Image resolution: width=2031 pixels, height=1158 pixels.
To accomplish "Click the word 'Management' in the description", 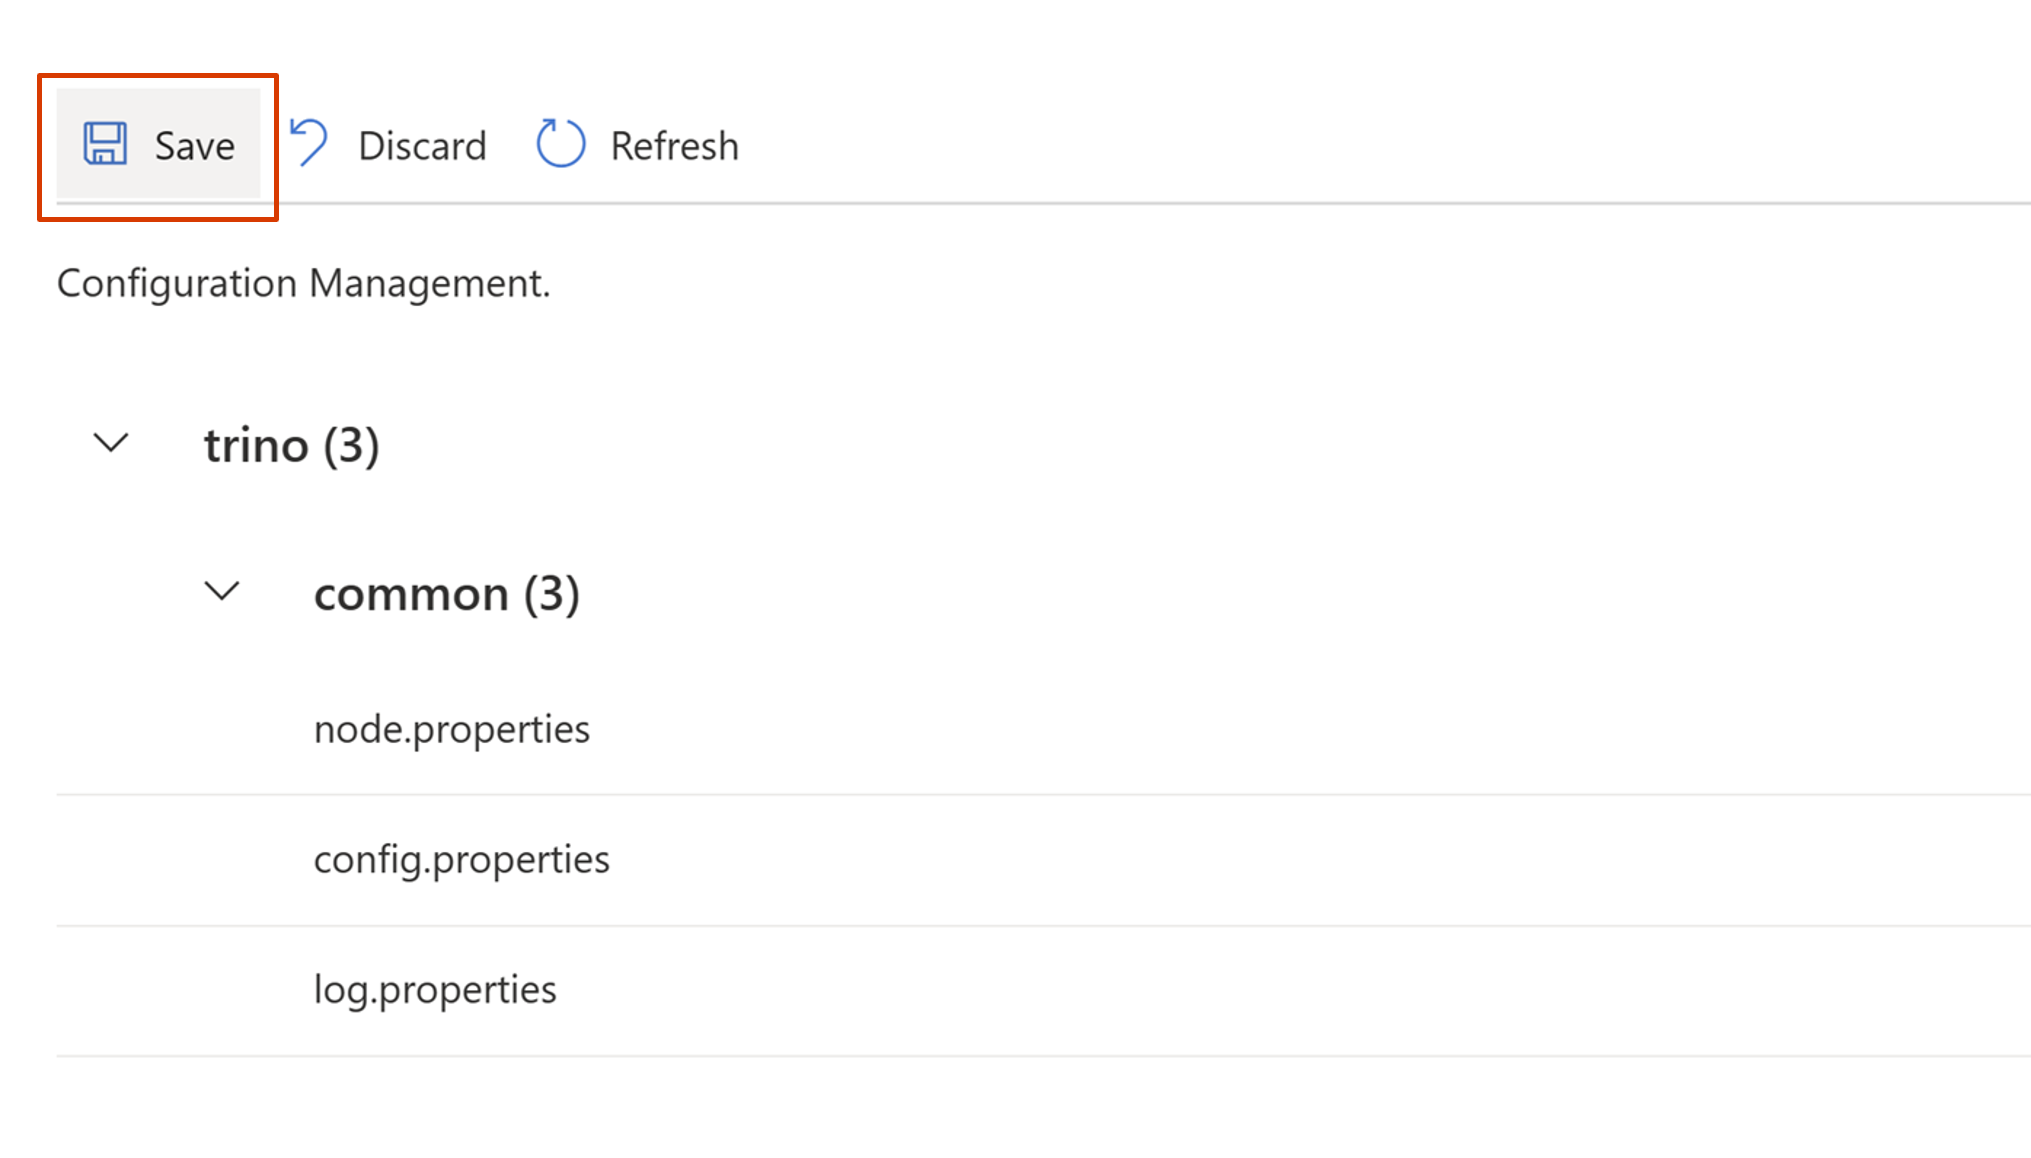I will pyautogui.click(x=427, y=284).
